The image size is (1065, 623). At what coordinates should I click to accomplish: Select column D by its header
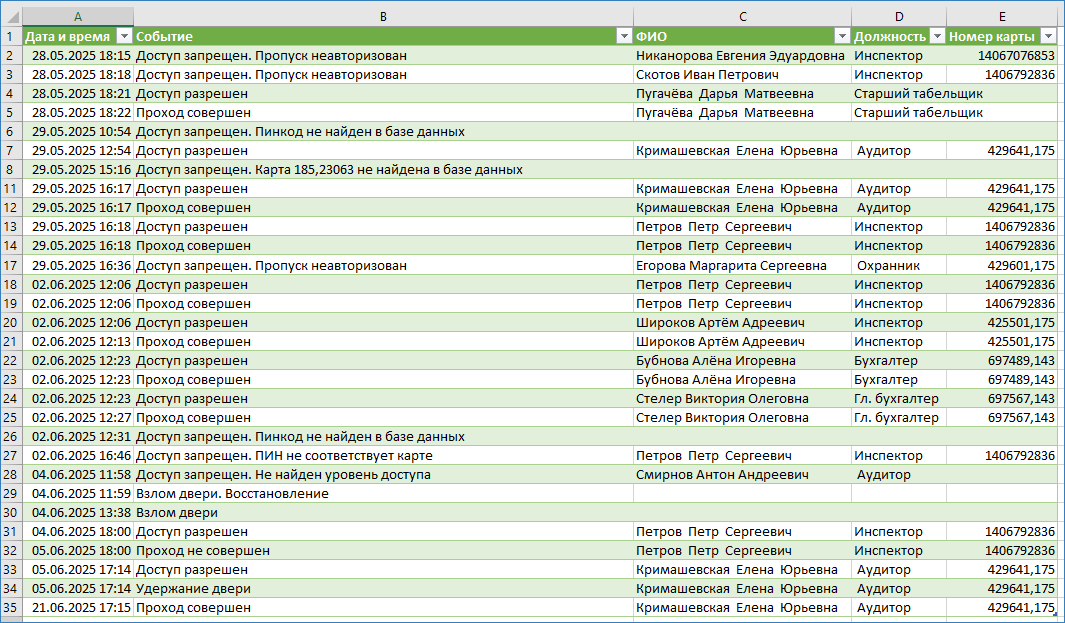pos(898,17)
